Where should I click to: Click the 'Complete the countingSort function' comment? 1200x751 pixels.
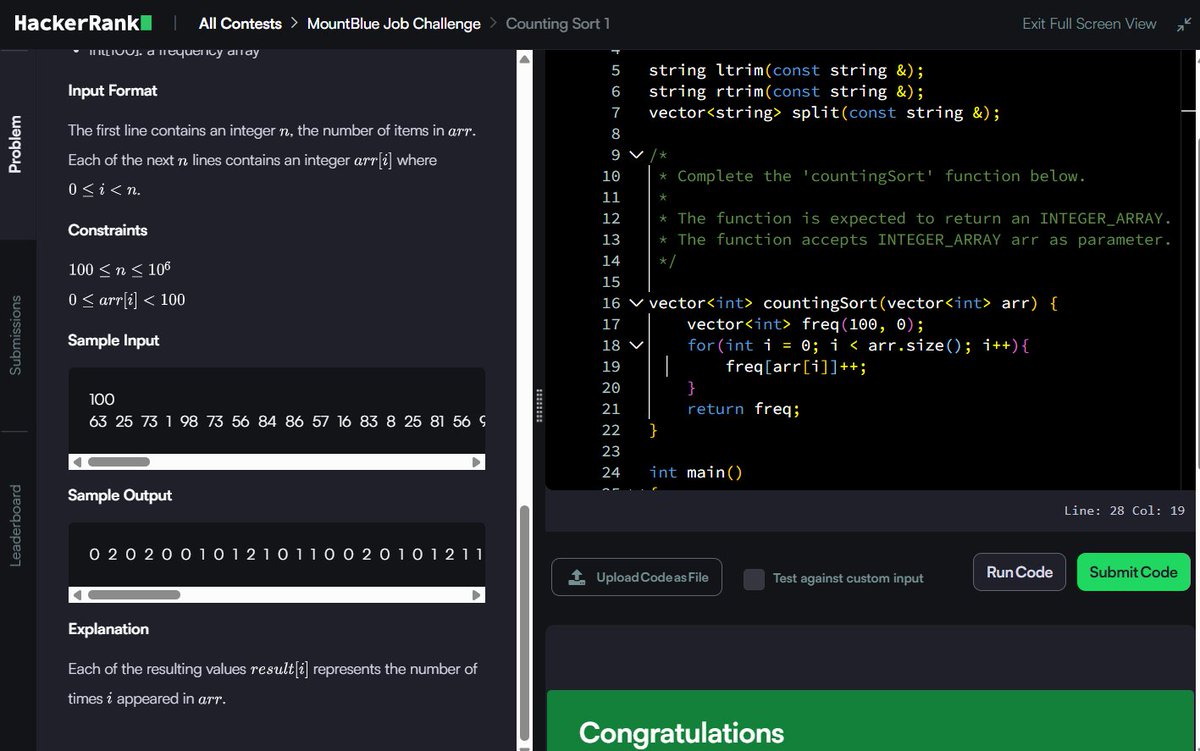[x=872, y=176]
